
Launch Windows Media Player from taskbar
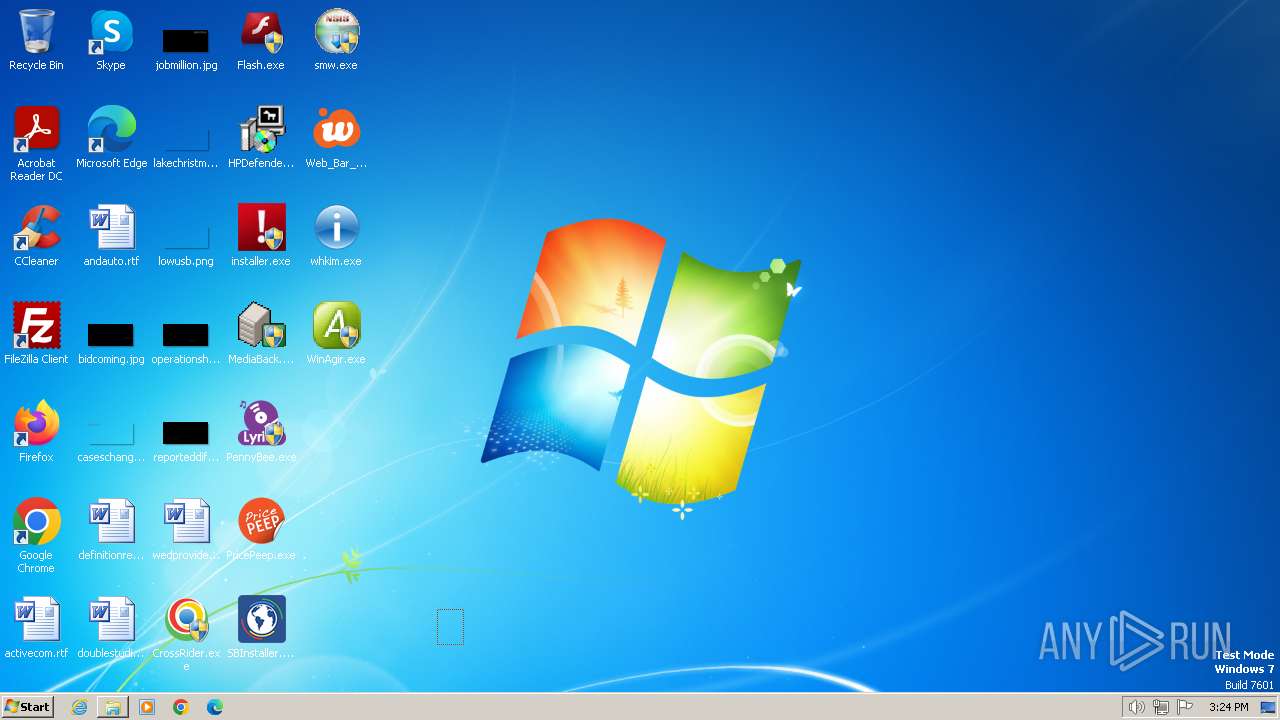click(147, 707)
